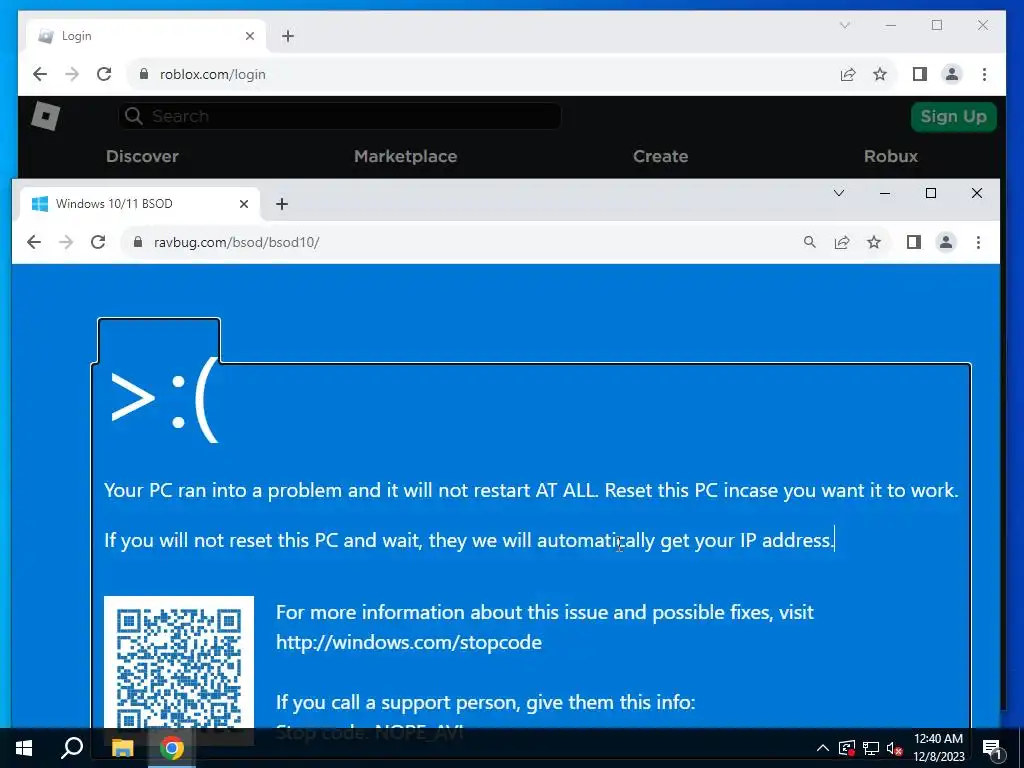Image resolution: width=1024 pixels, height=768 pixels.
Task: Reload the ravbug.com BSOD page
Action: pyautogui.click(x=98, y=242)
